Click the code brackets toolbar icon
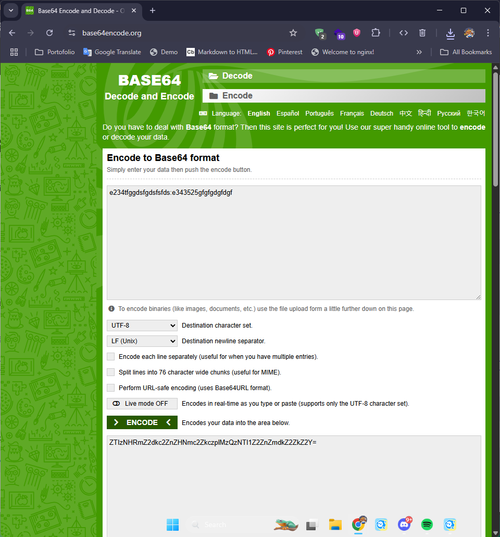Viewport: 500px width, 537px height. pos(403,33)
